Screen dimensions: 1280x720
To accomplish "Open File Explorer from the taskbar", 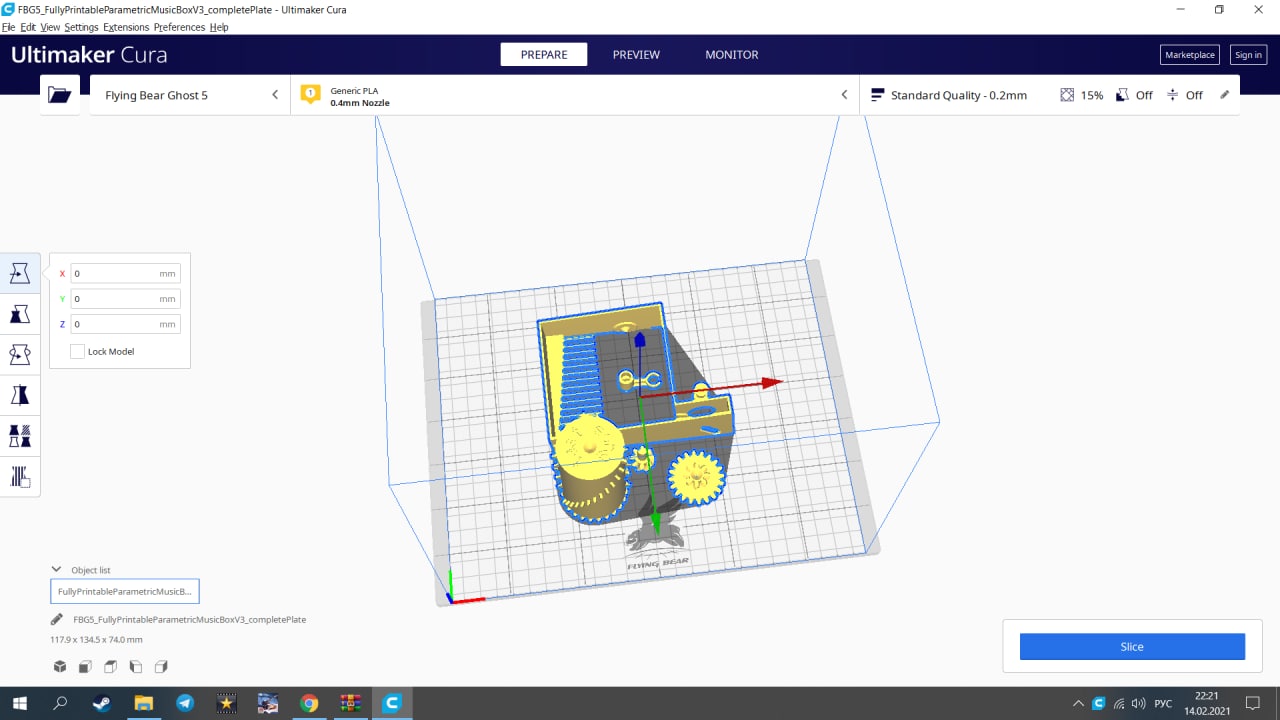I will [x=143, y=703].
